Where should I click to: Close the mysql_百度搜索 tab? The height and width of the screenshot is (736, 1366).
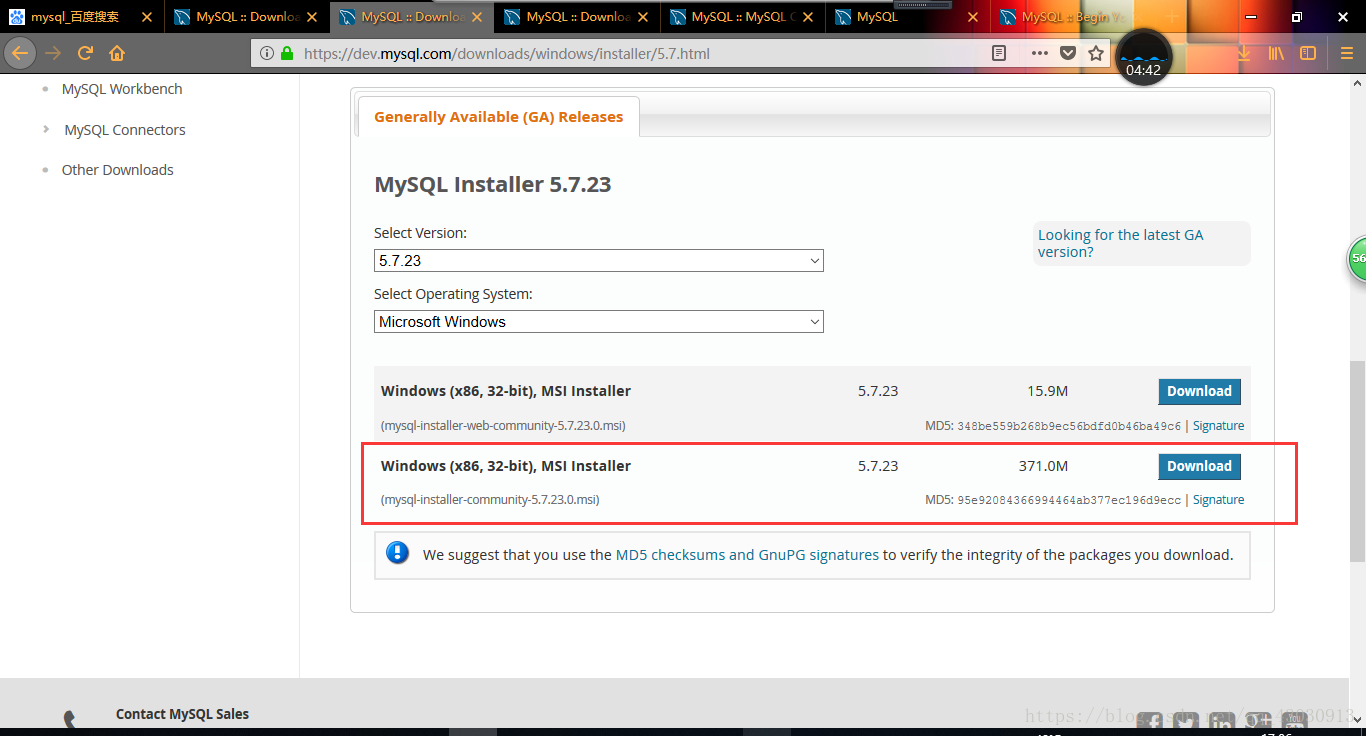click(x=147, y=17)
